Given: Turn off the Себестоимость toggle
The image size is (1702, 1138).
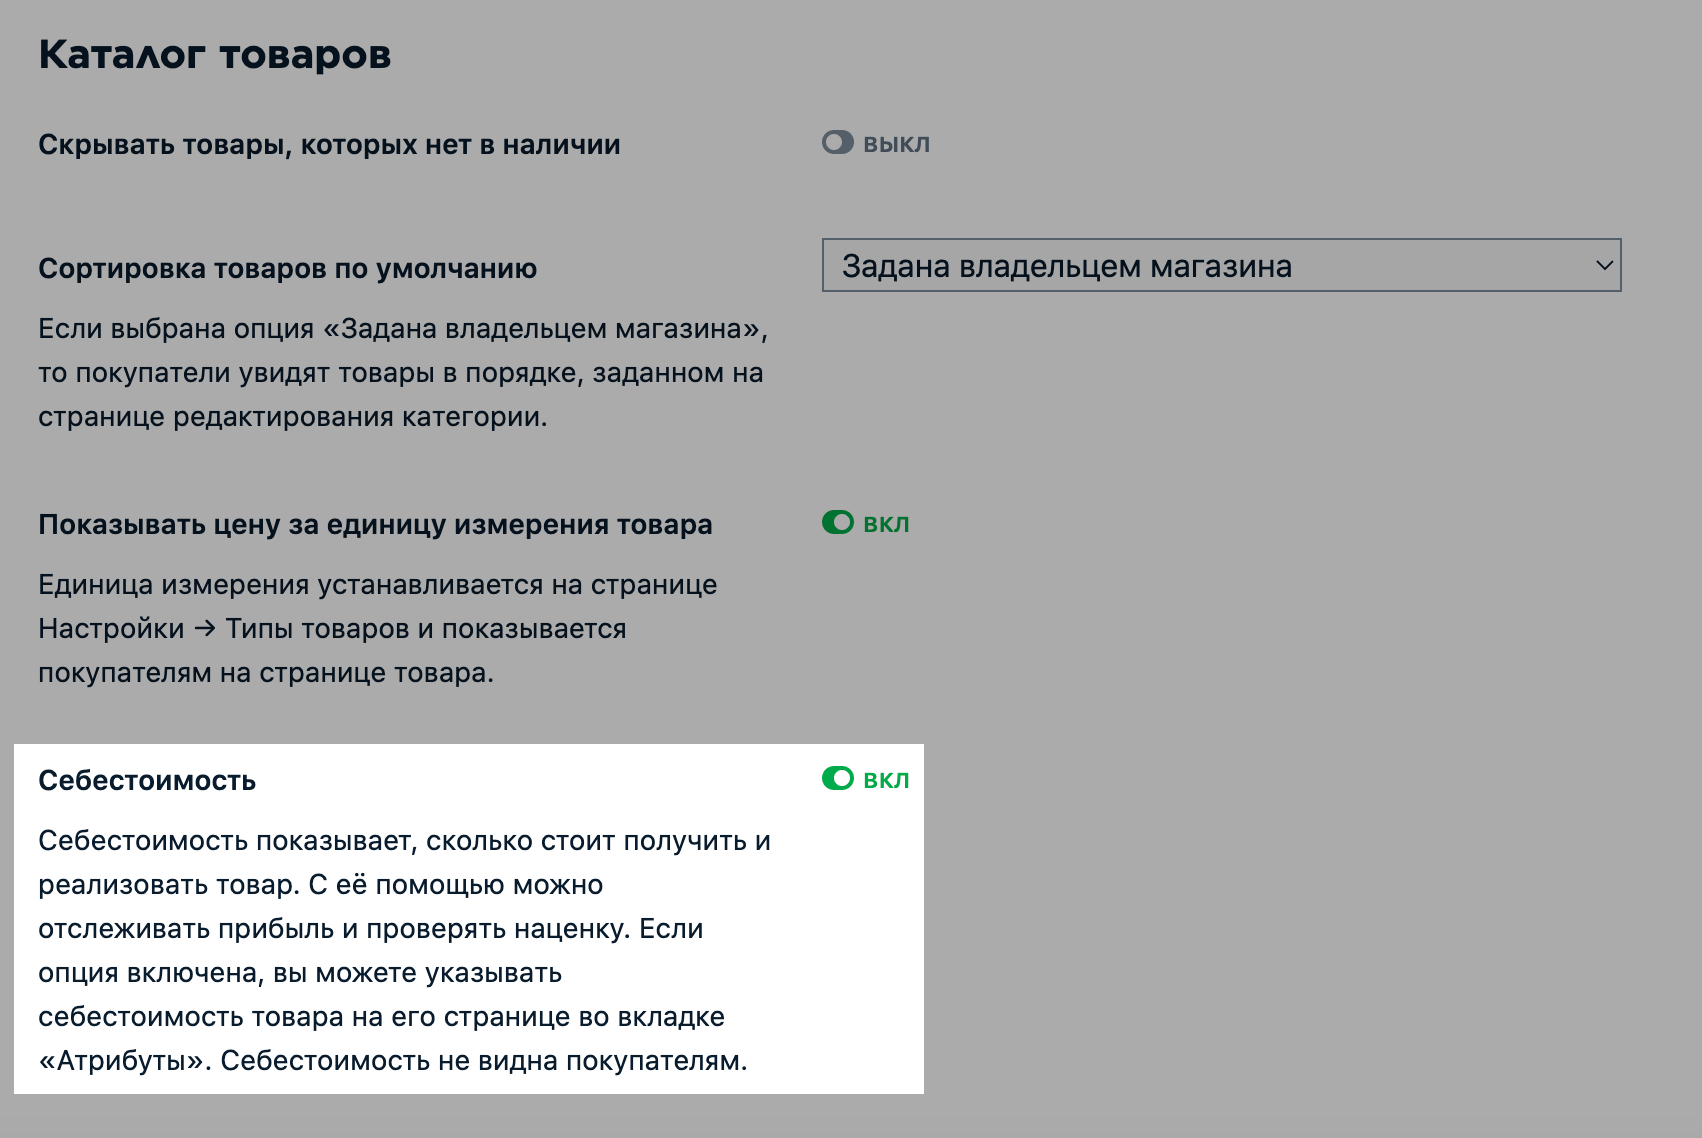Looking at the screenshot, I should point(838,779).
